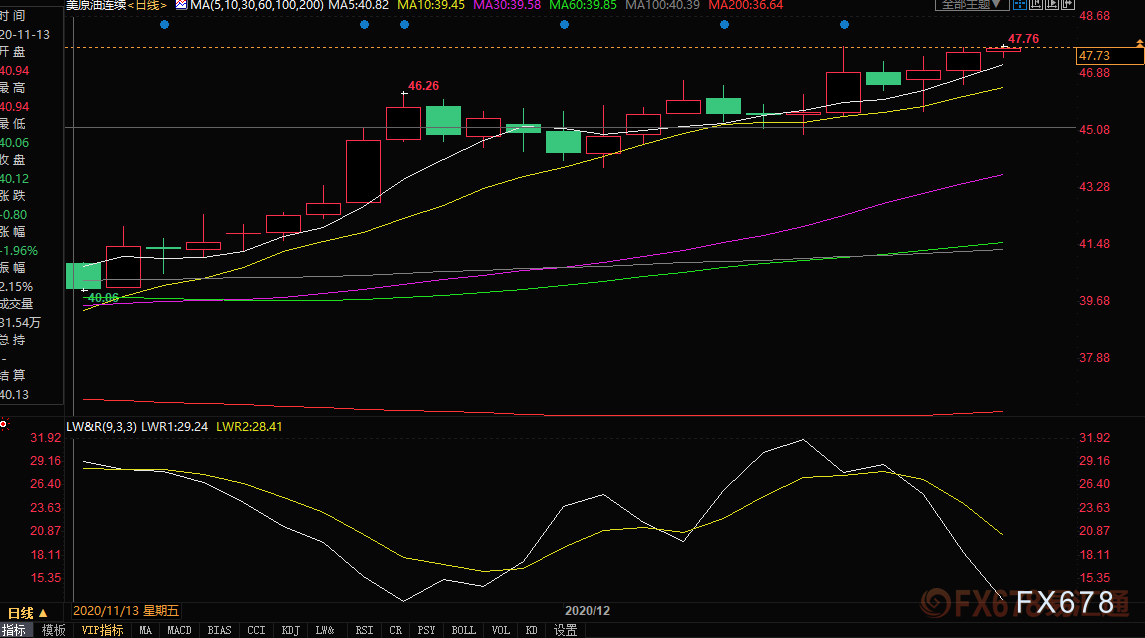Open the 设置 settings button
Screen dimensions: 1145x638
click(566, 630)
